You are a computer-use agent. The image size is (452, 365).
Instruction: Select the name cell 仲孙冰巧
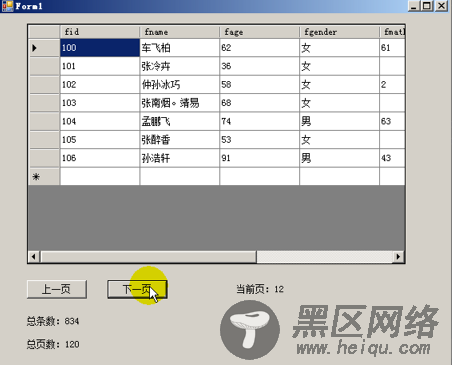(x=179, y=84)
